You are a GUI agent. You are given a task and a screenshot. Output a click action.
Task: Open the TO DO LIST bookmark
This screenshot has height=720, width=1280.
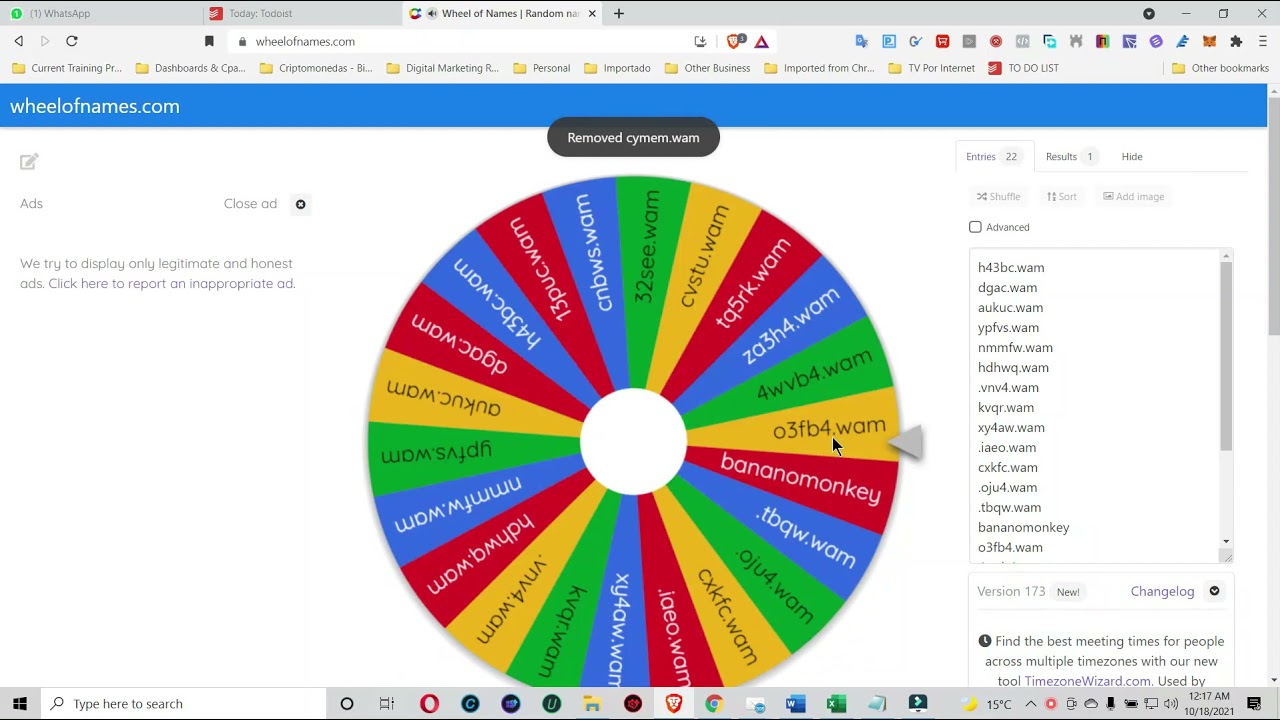click(x=1023, y=68)
